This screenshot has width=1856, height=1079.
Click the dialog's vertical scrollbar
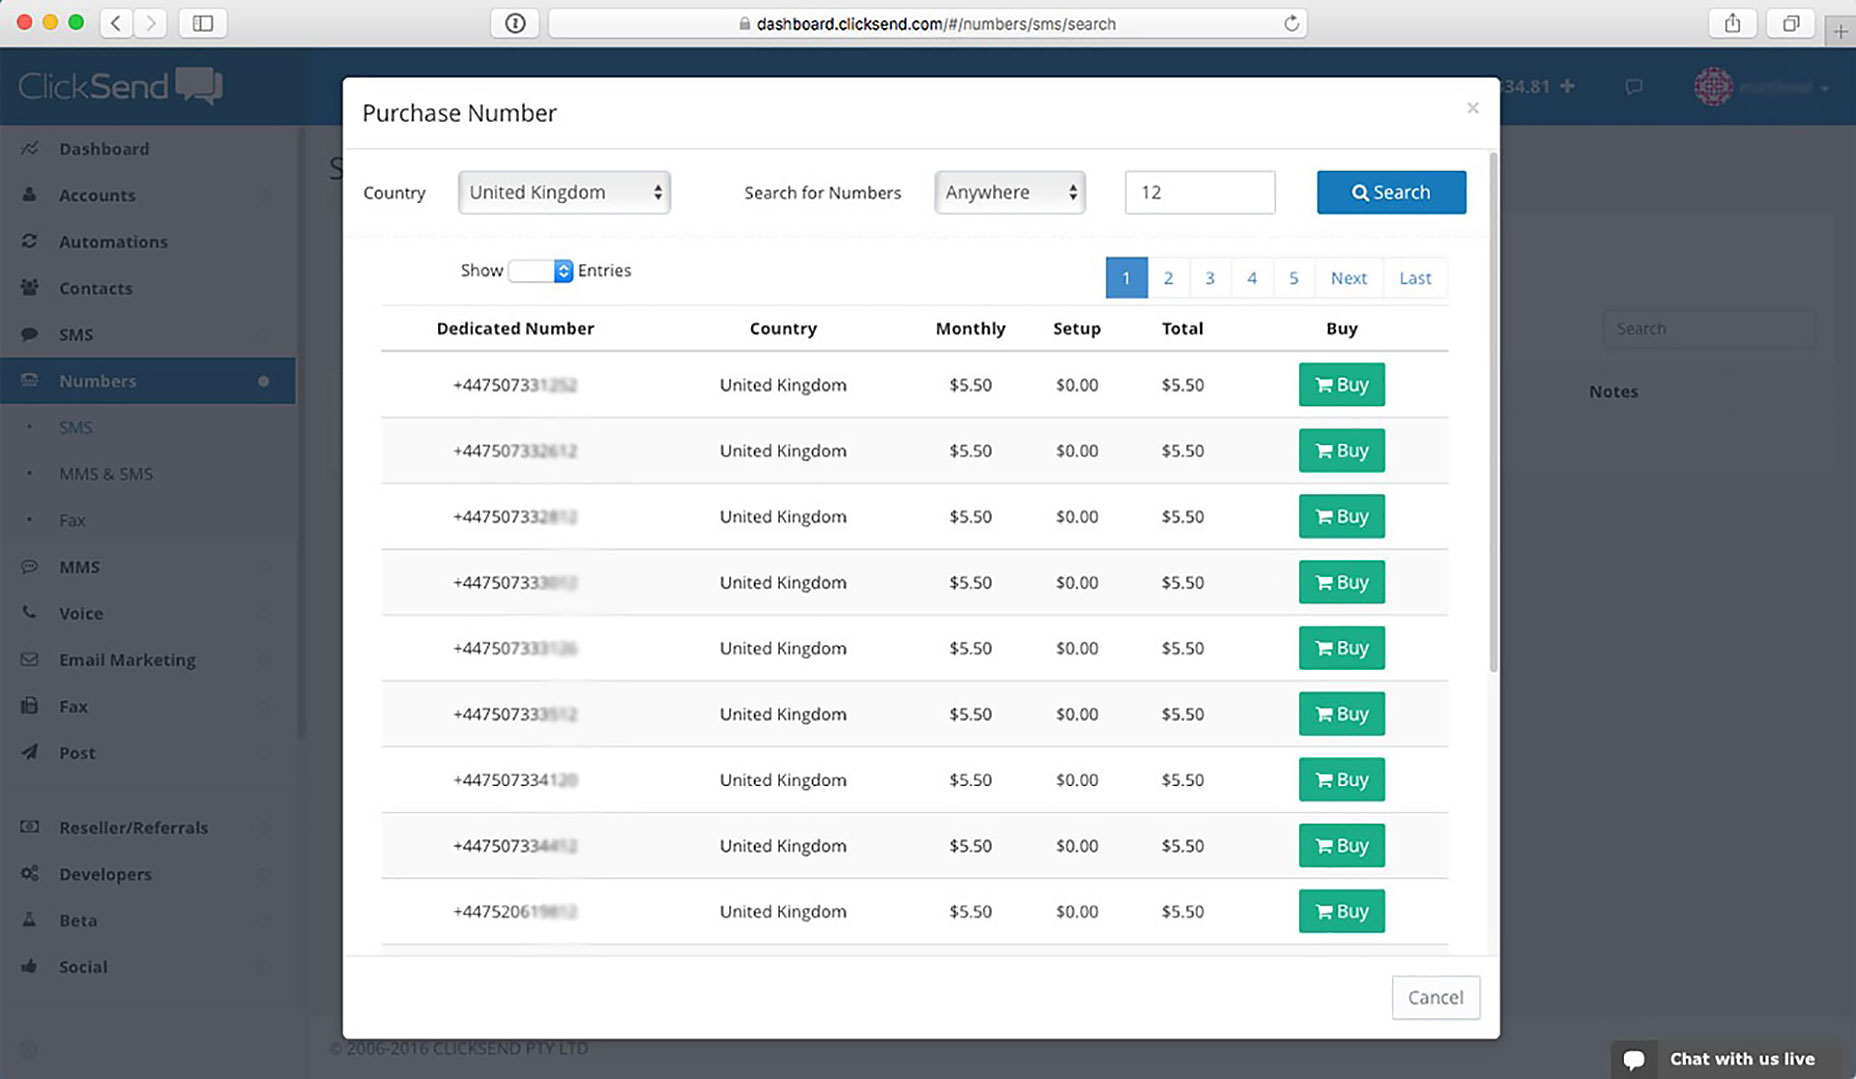click(1493, 412)
